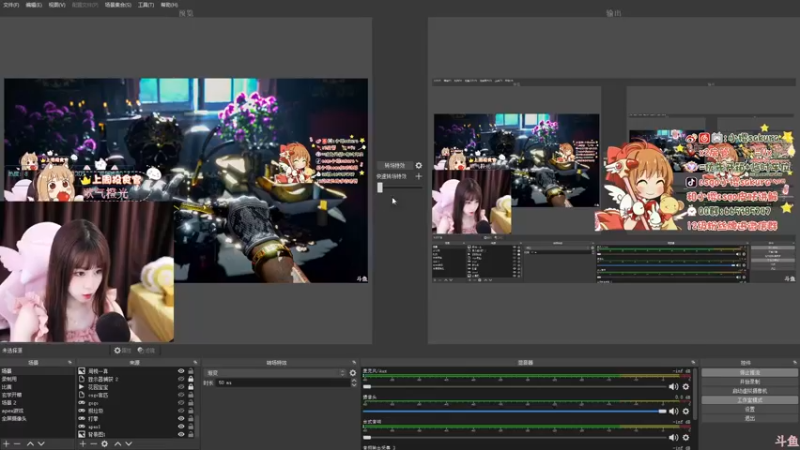The height and width of the screenshot is (450, 800).
Task: Toggle lock on first source row
Action: tap(190, 371)
